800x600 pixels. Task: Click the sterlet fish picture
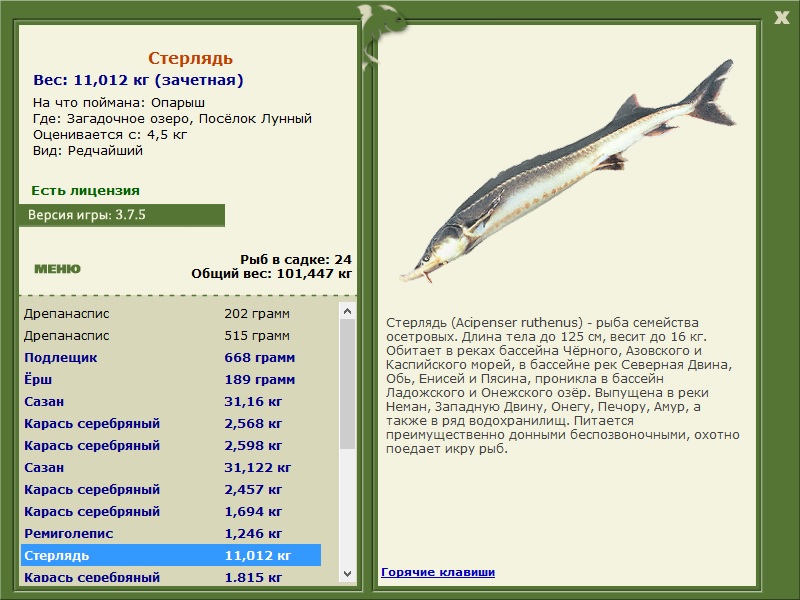coord(567,171)
